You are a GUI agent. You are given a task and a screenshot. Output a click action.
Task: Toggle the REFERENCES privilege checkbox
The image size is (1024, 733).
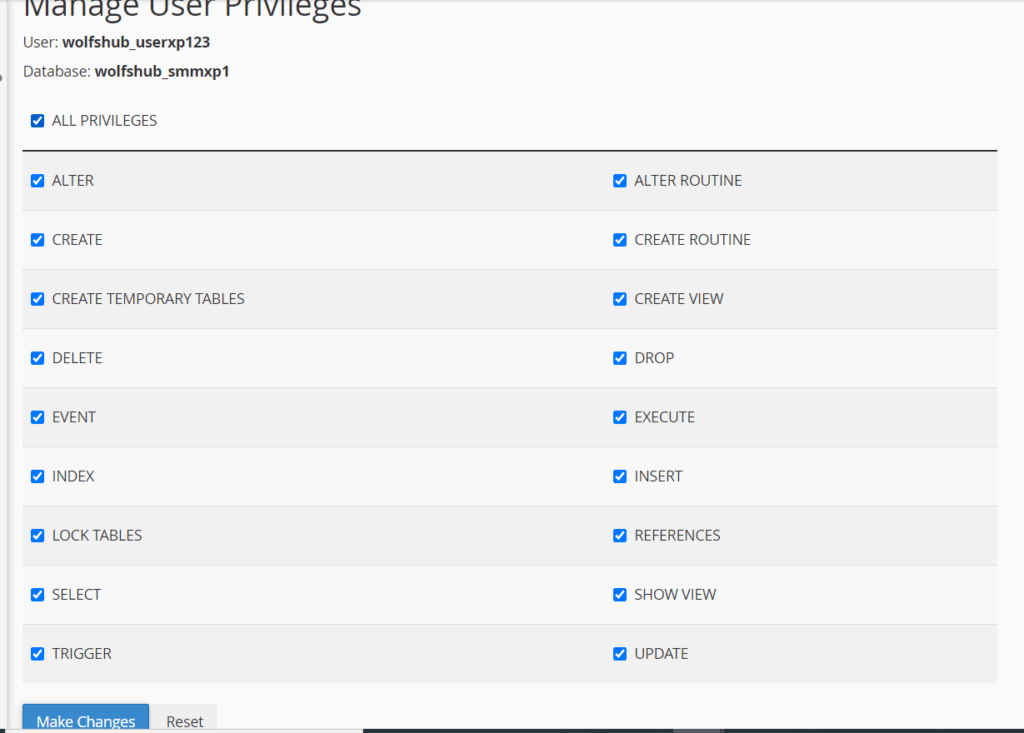point(620,535)
